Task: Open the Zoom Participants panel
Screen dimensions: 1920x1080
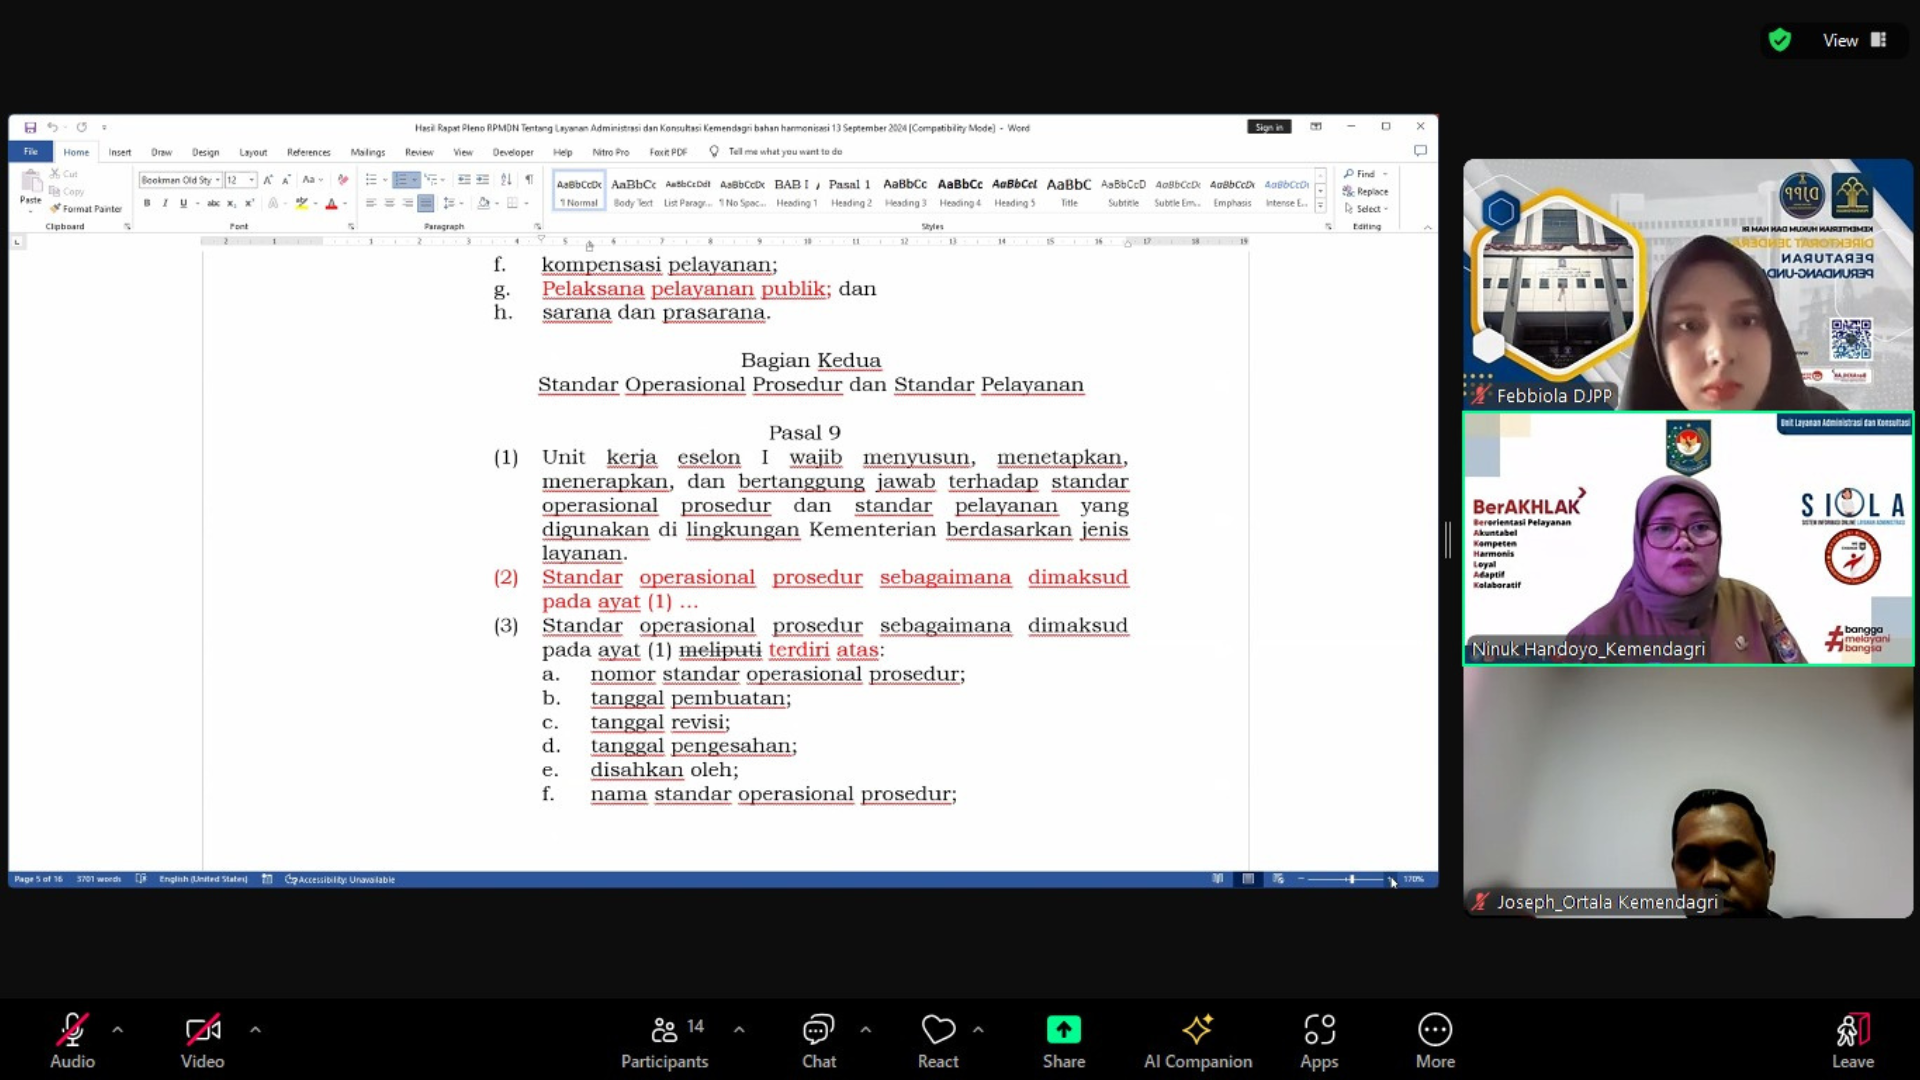Action: (x=665, y=1041)
